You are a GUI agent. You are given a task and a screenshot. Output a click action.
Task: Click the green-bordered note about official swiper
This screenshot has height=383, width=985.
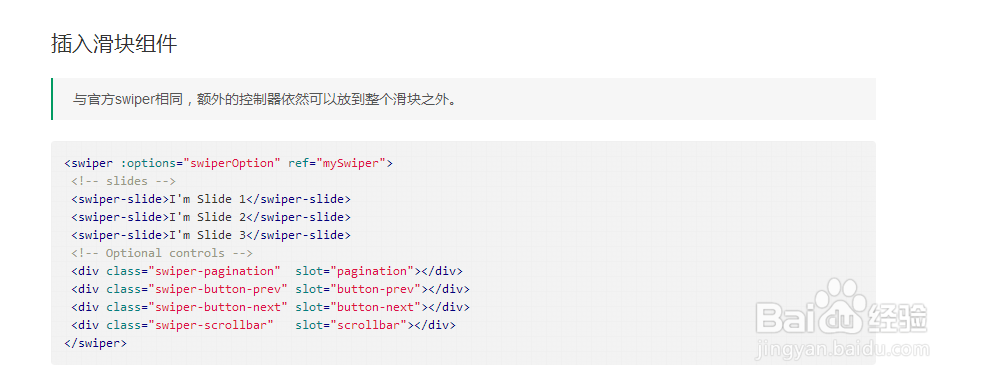pos(463,99)
